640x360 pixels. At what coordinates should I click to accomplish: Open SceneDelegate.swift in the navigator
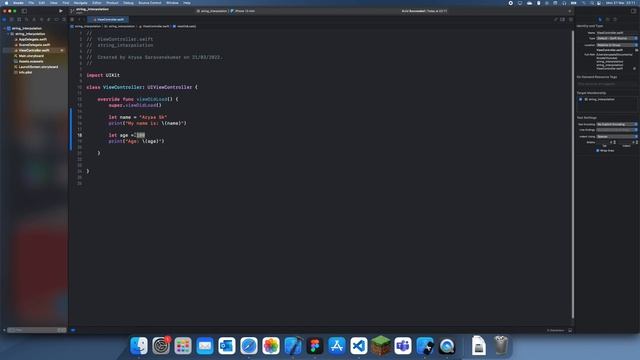(x=34, y=45)
